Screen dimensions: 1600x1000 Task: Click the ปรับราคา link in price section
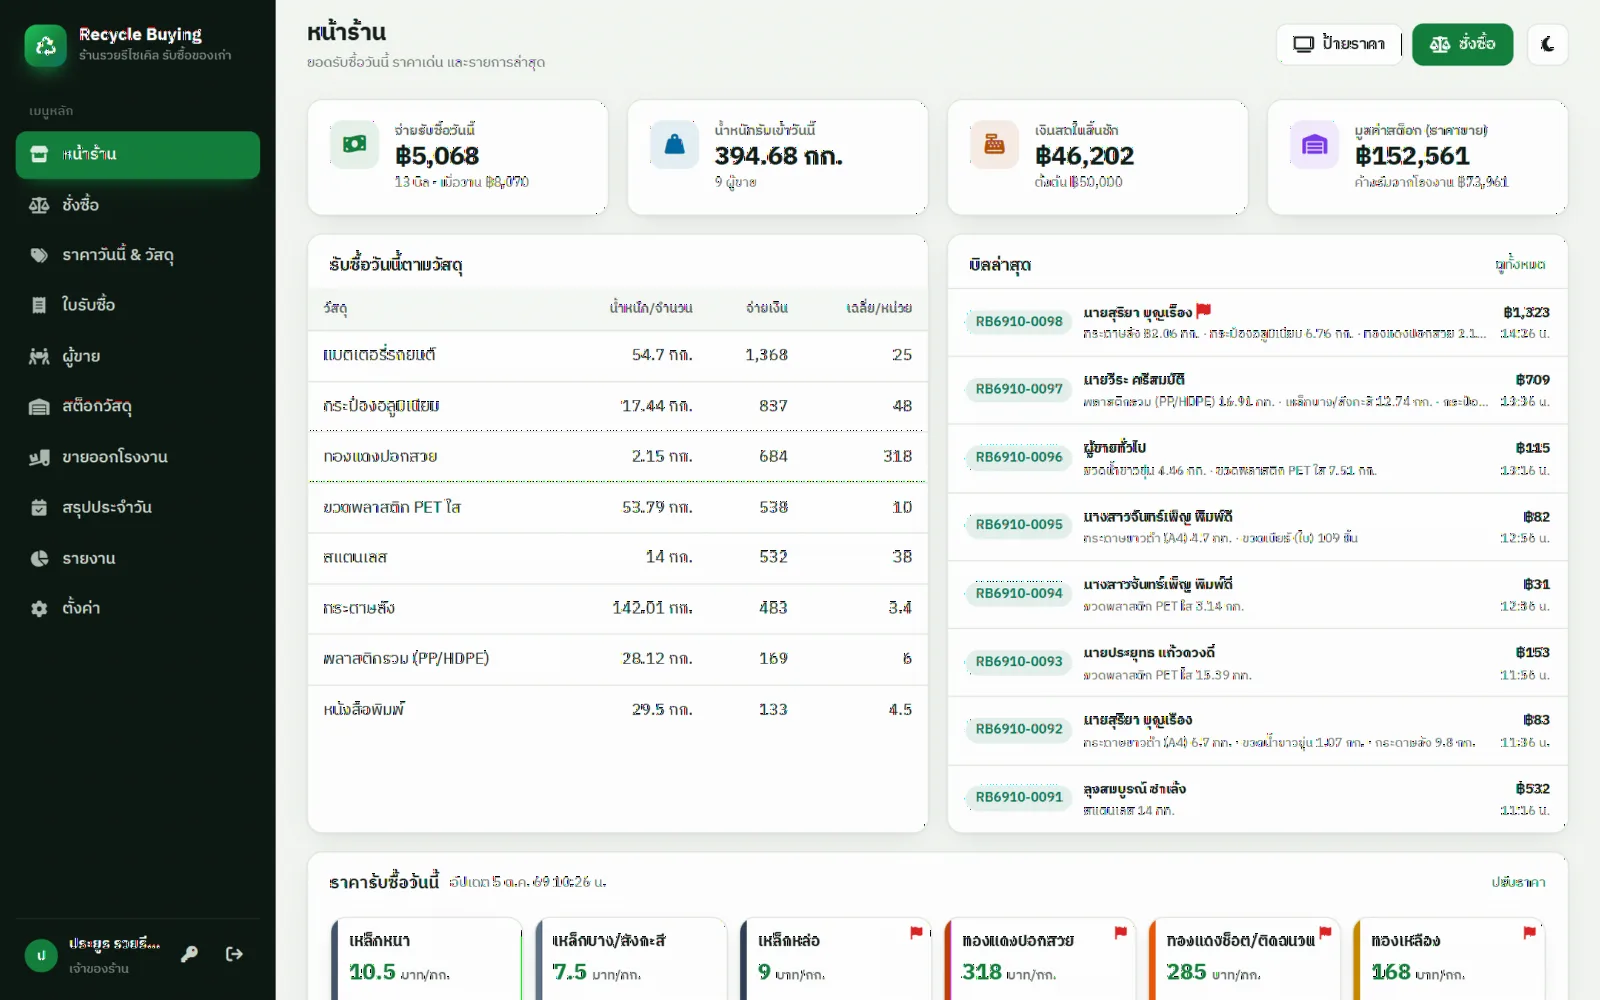point(1518,882)
